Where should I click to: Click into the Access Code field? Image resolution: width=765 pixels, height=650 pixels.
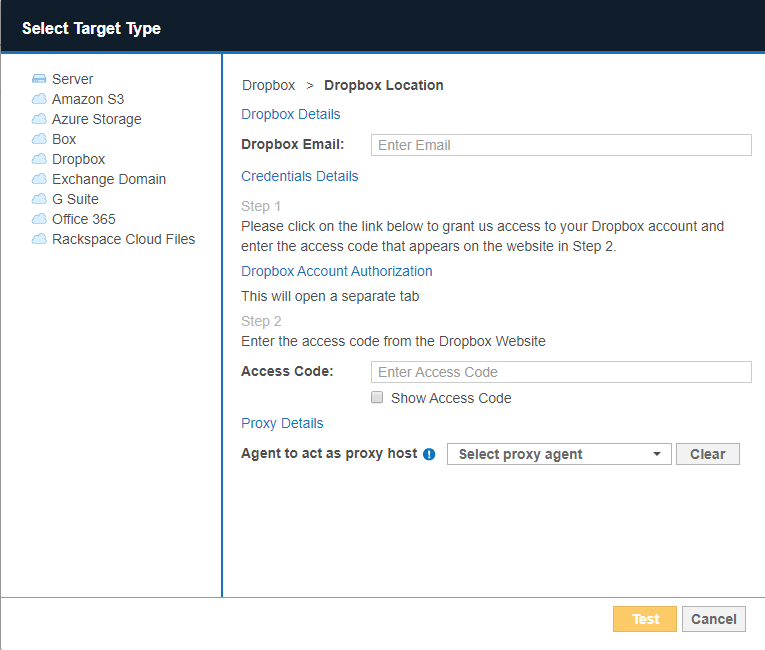coord(560,372)
